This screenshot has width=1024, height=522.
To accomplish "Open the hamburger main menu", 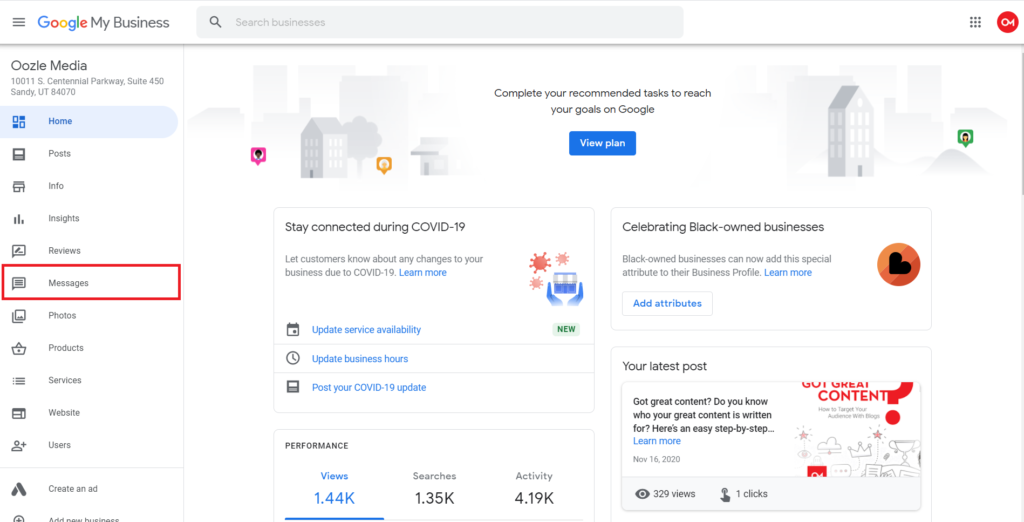I will 19,22.
